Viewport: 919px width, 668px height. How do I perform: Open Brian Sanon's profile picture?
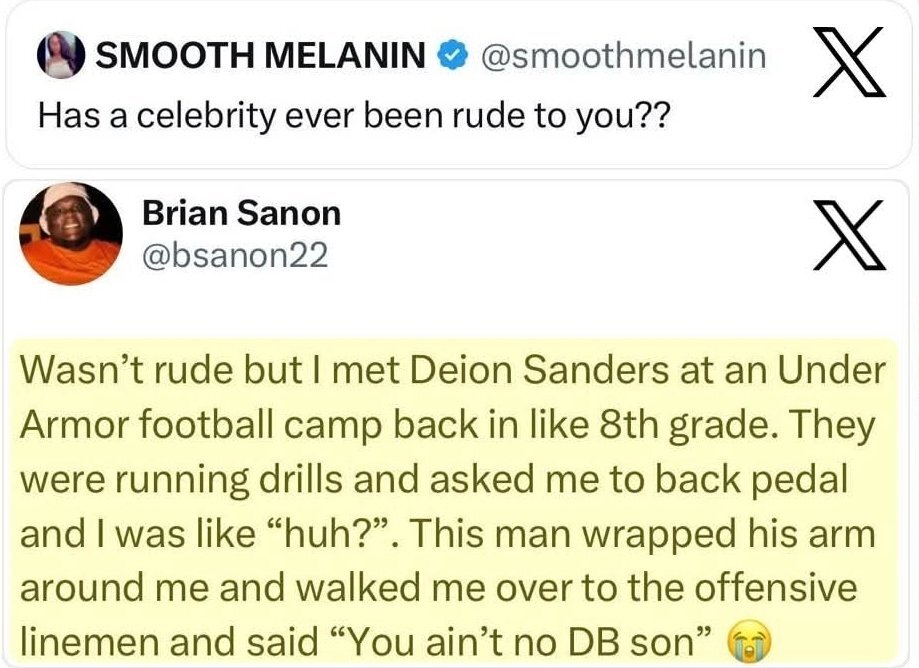pyautogui.click(x=72, y=234)
